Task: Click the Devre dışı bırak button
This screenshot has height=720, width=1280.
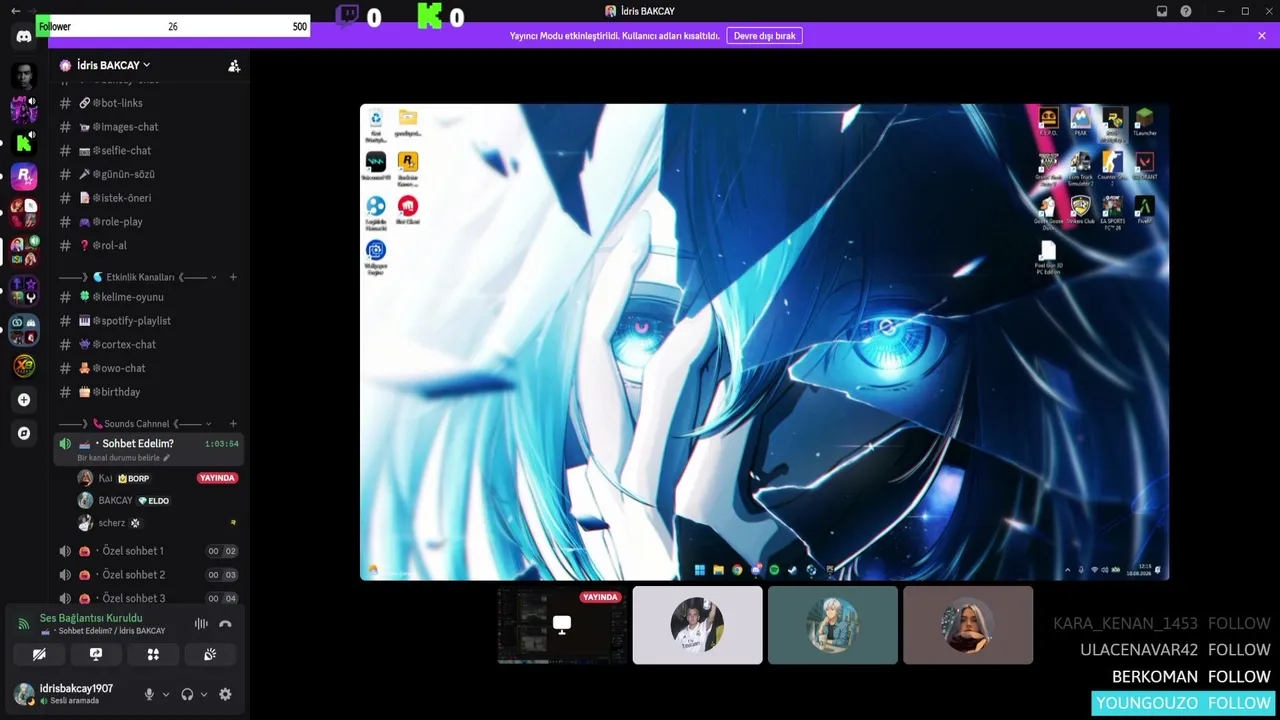Action: (x=764, y=36)
